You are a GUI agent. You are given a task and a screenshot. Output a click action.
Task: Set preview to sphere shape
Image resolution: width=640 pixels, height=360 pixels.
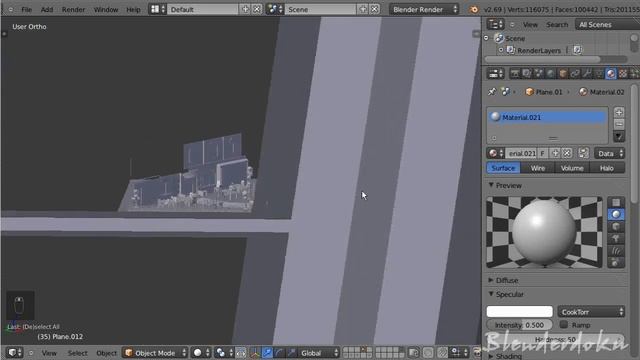[x=616, y=214]
